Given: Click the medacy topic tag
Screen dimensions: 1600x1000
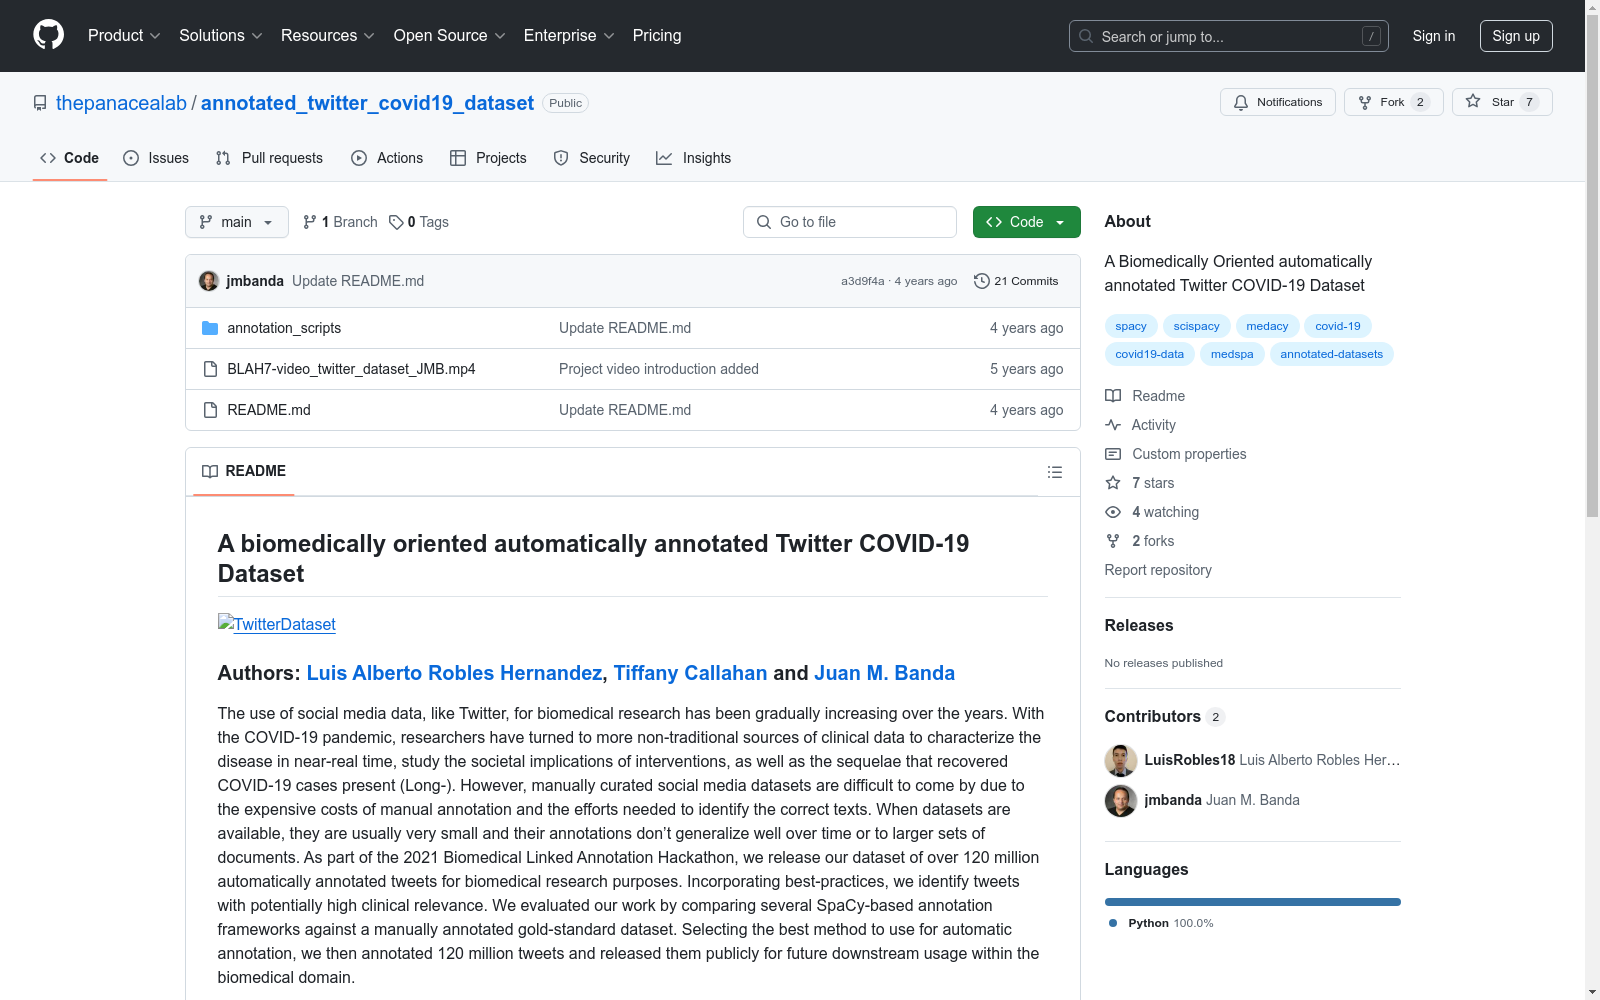Looking at the screenshot, I should (1267, 326).
